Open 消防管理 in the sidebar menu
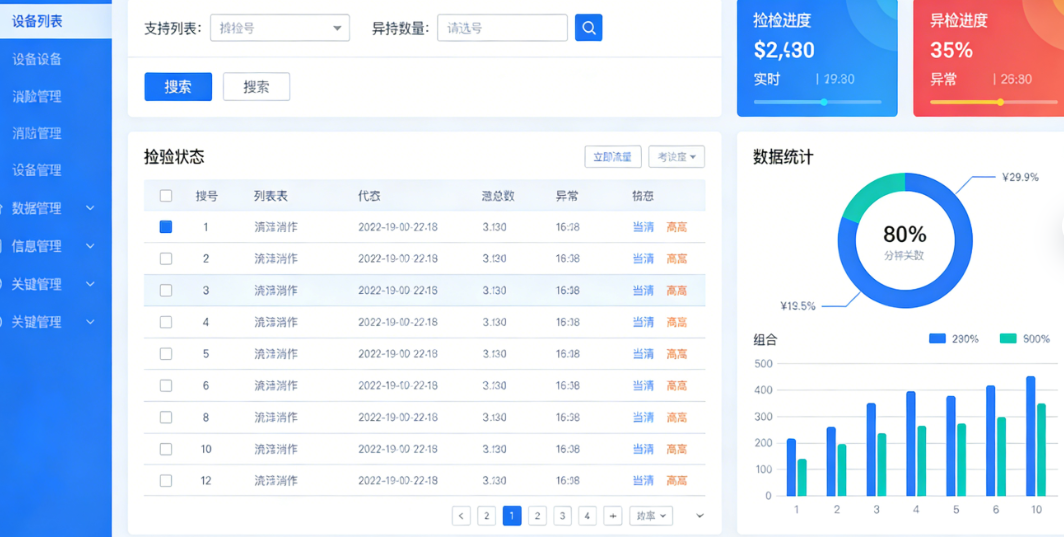The image size is (1064, 537). (37, 133)
